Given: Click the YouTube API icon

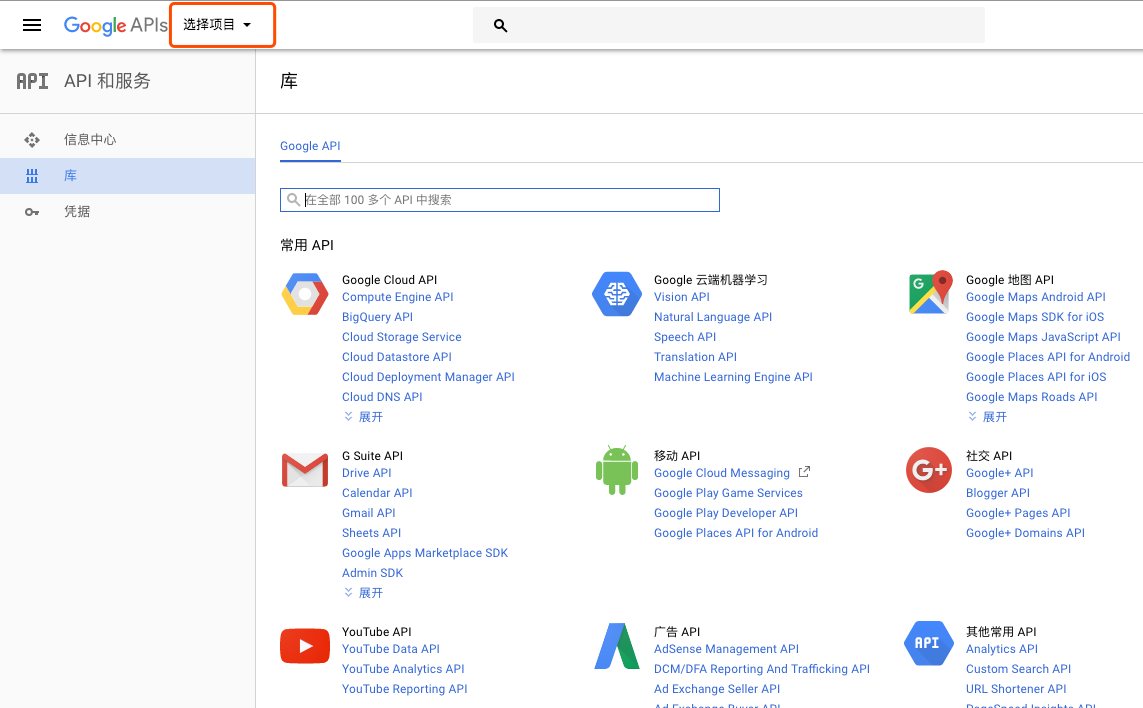Looking at the screenshot, I should click(x=305, y=646).
